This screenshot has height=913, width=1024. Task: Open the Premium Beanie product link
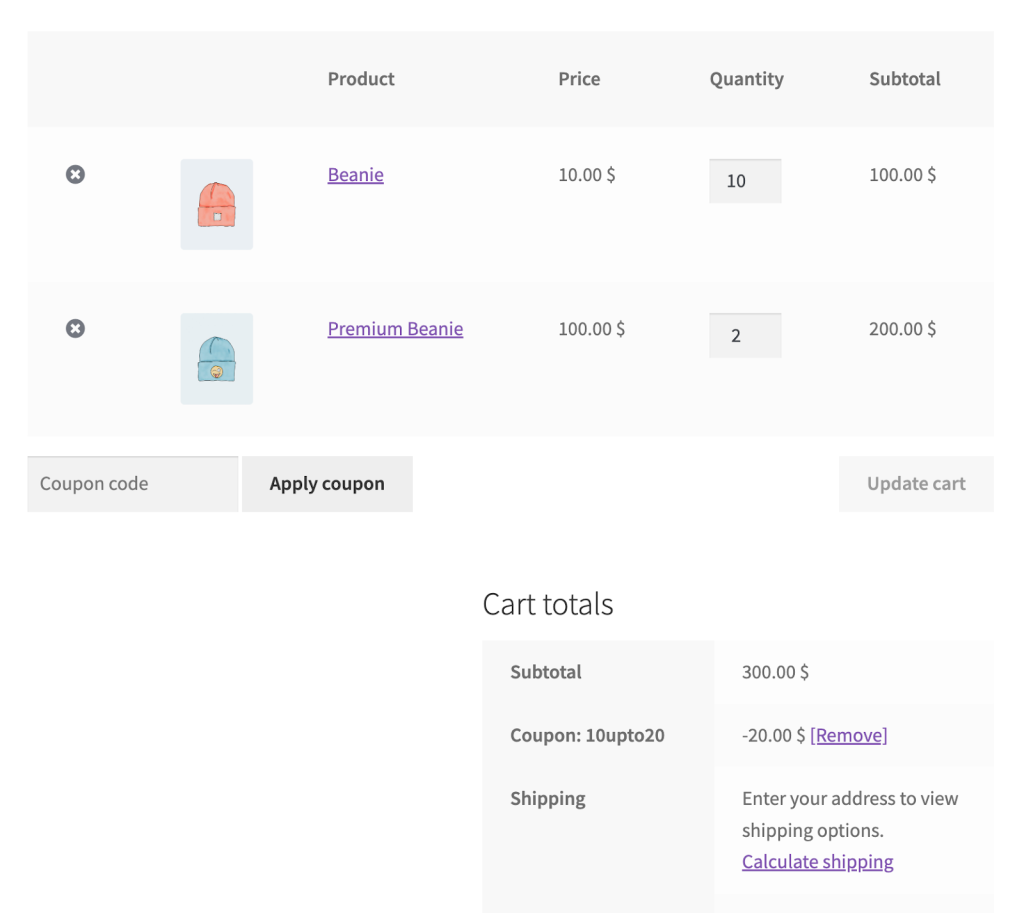click(395, 329)
